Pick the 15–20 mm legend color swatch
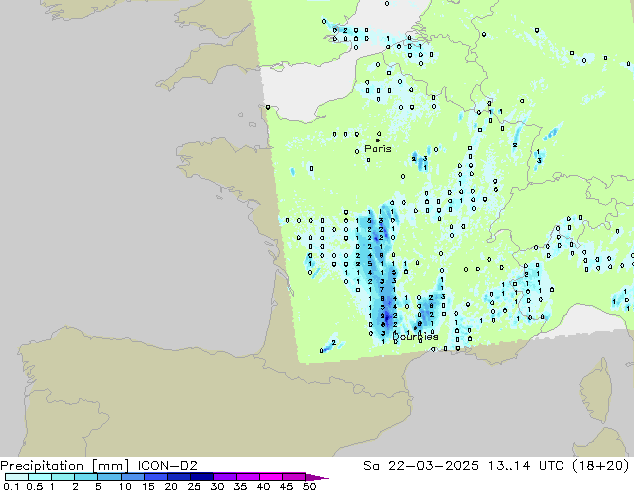 [155, 477]
